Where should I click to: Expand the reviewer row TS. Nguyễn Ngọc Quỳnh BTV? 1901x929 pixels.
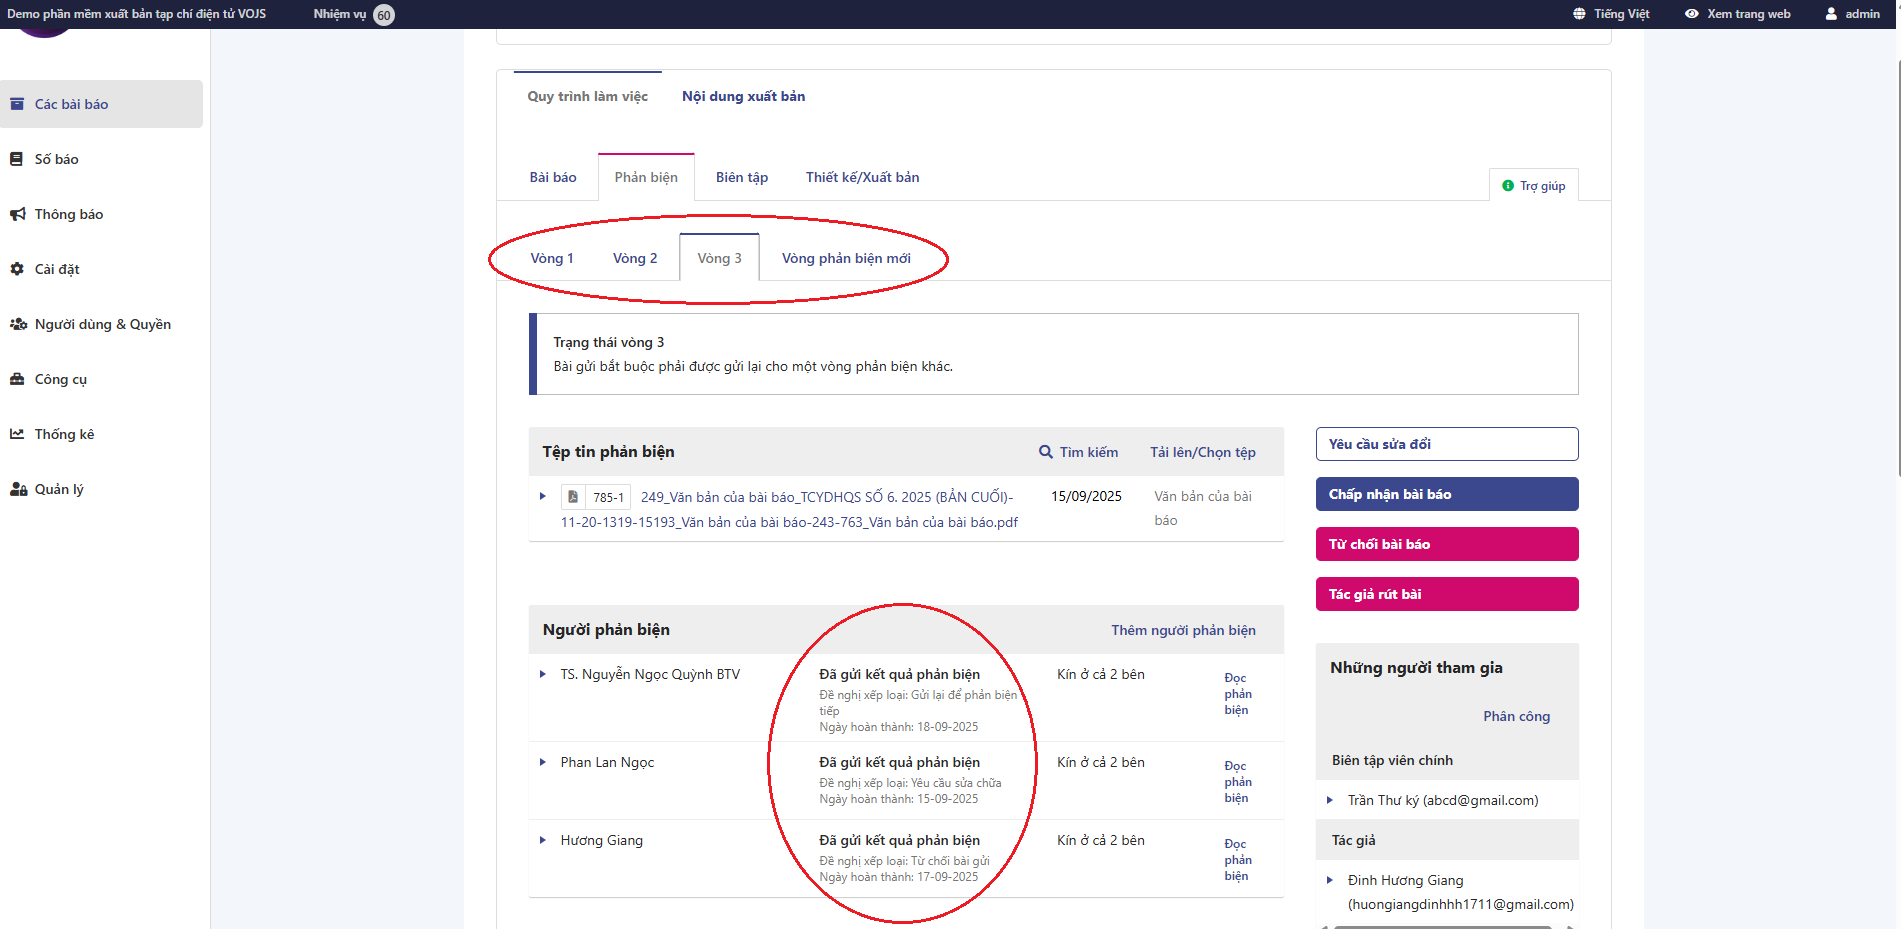543,675
